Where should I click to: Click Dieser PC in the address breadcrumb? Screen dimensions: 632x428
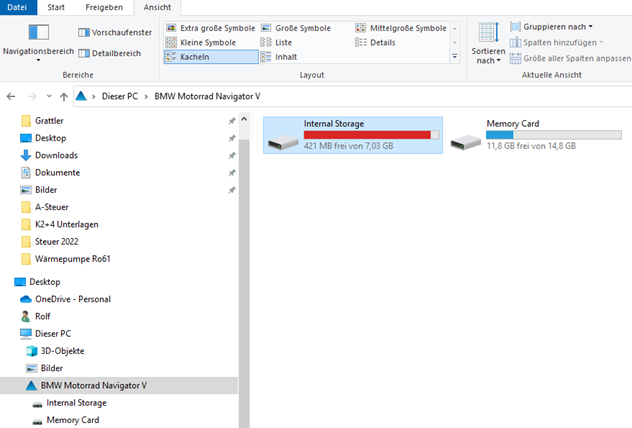click(x=119, y=96)
